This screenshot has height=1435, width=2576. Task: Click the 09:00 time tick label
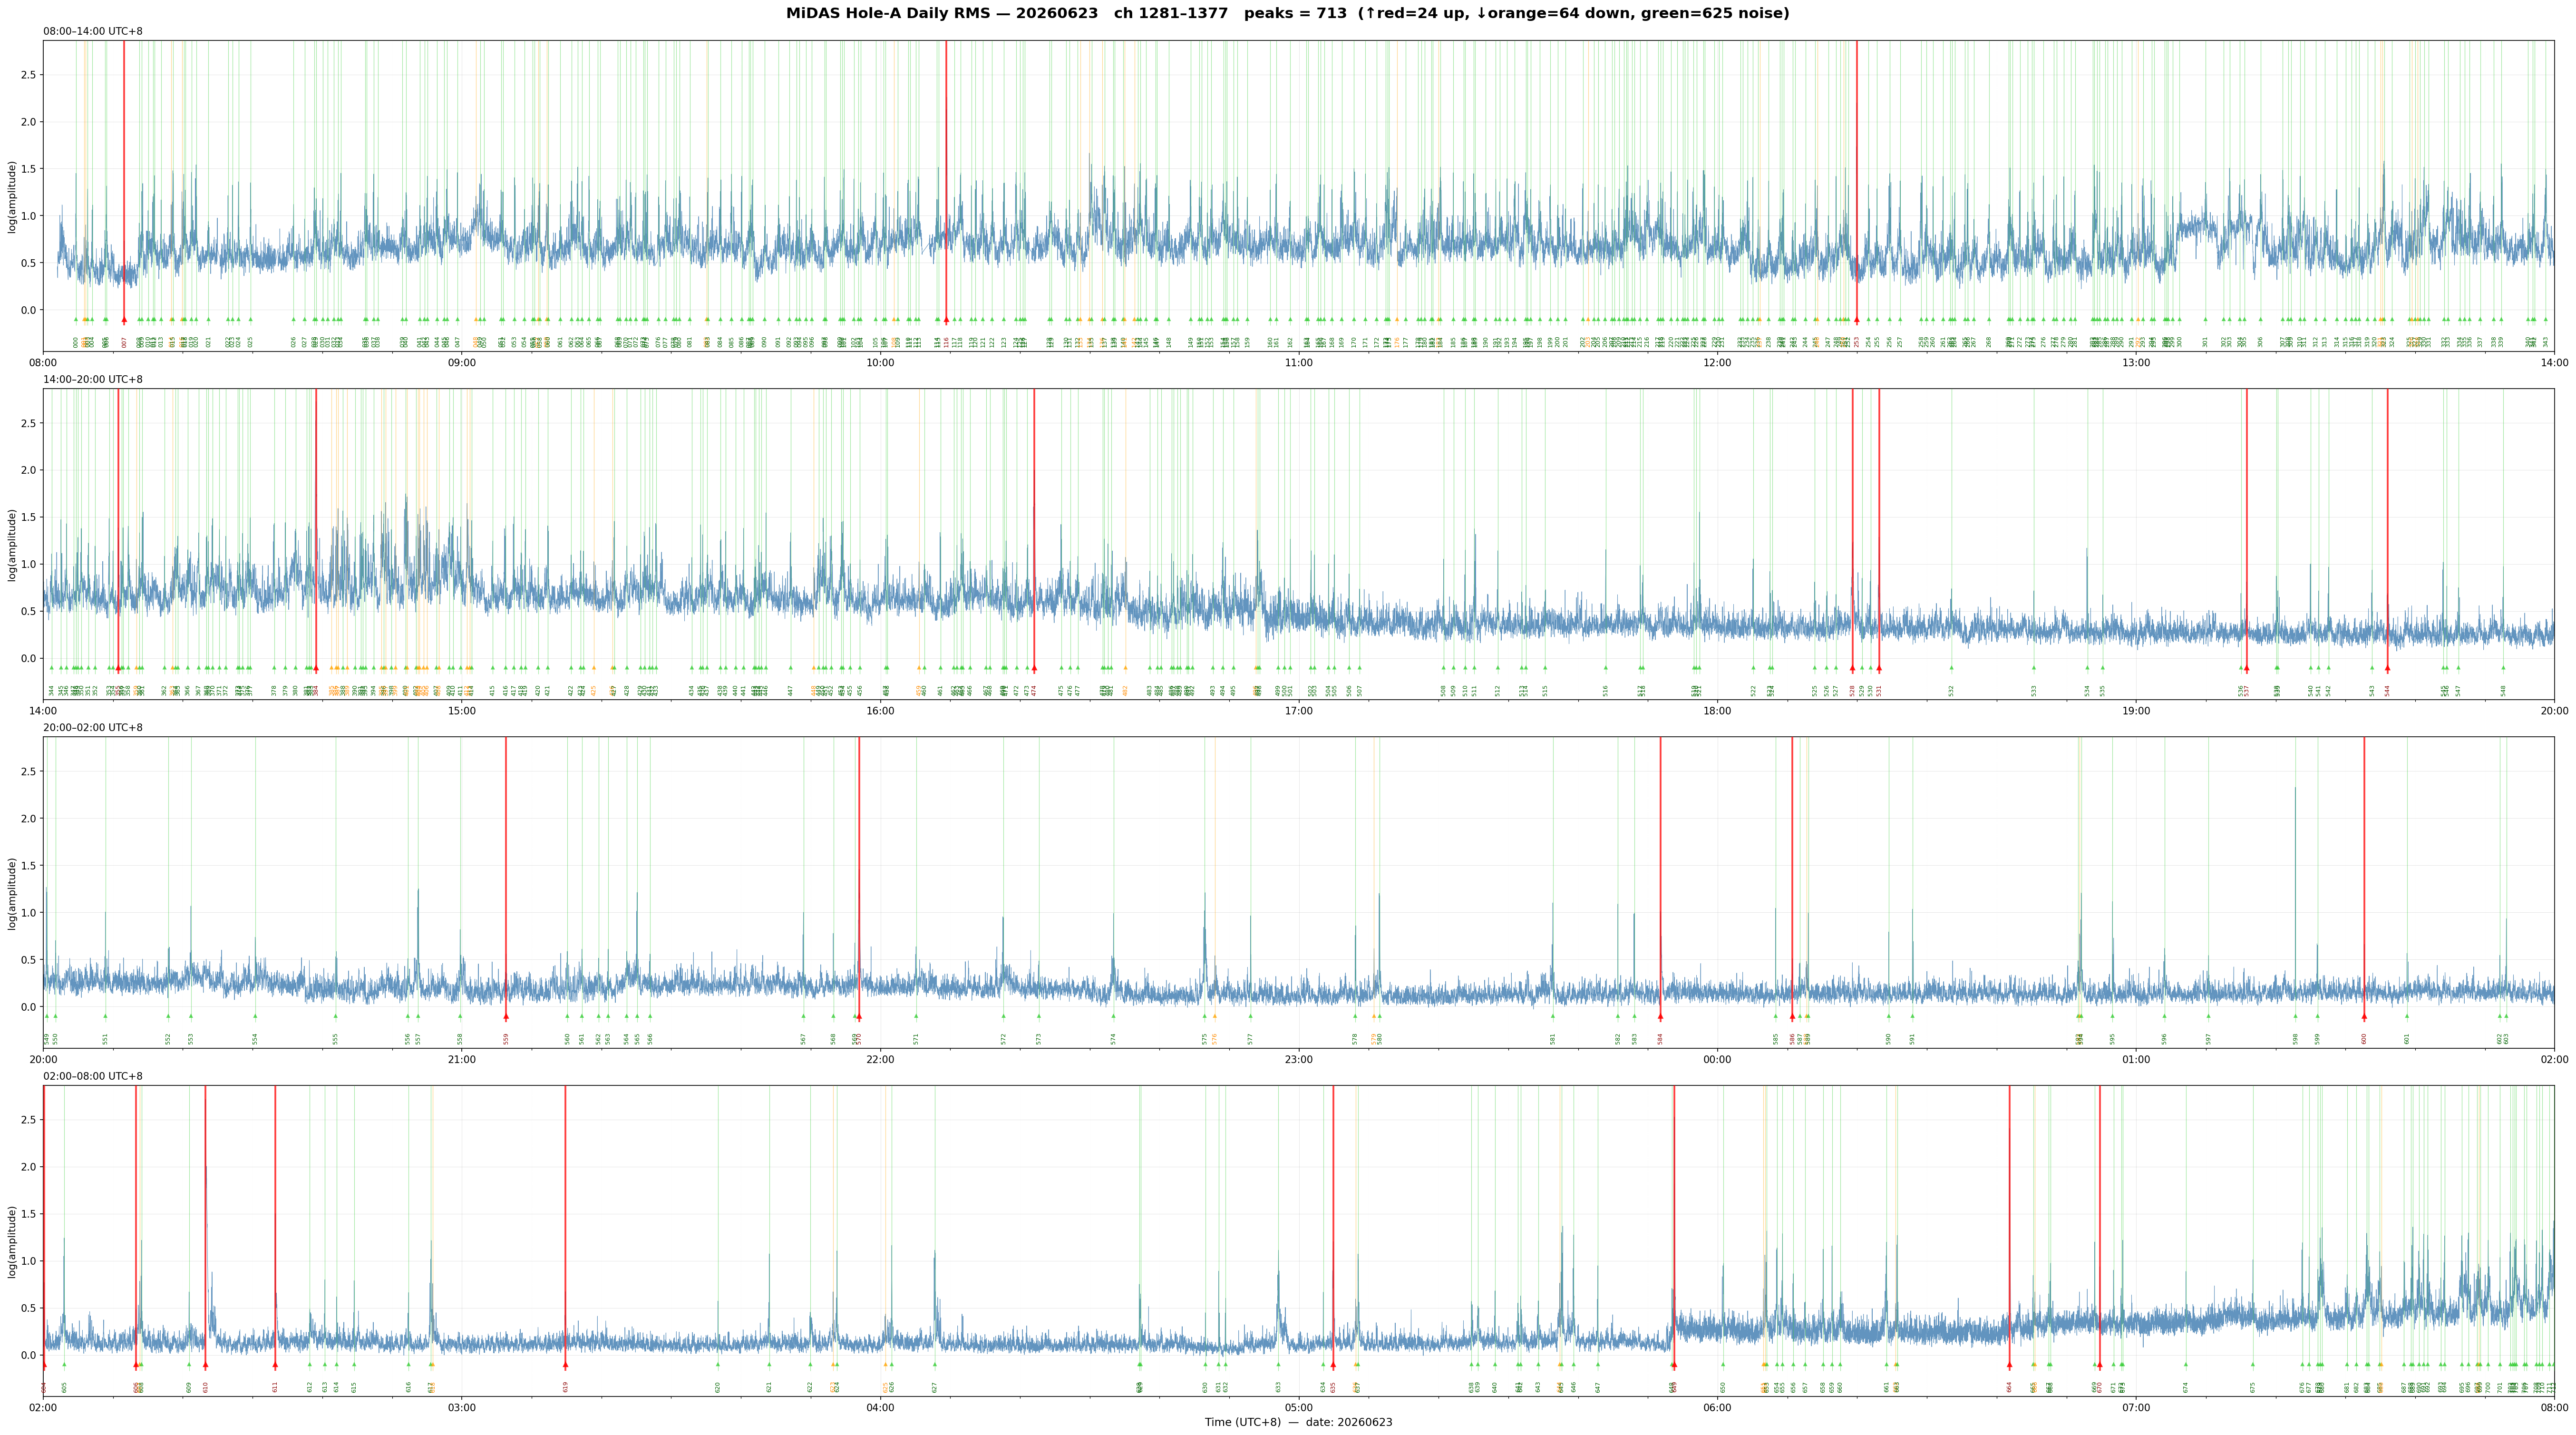[461, 362]
